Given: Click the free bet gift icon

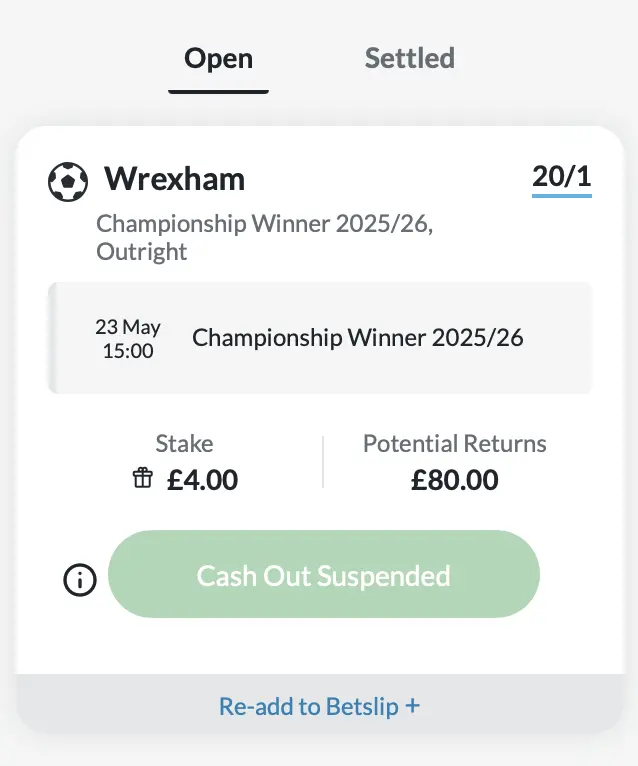Looking at the screenshot, I should click(142, 479).
